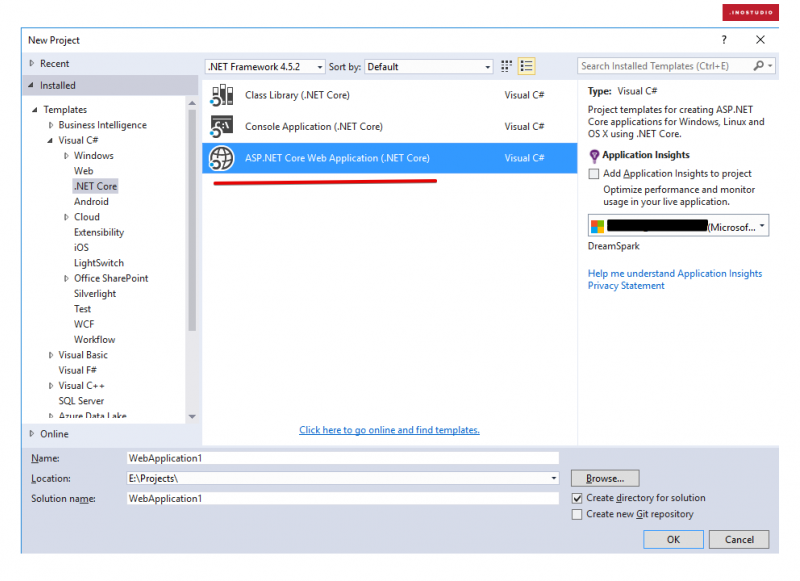Click the Application Insights lightbulb icon
800x581 pixels.
594,156
